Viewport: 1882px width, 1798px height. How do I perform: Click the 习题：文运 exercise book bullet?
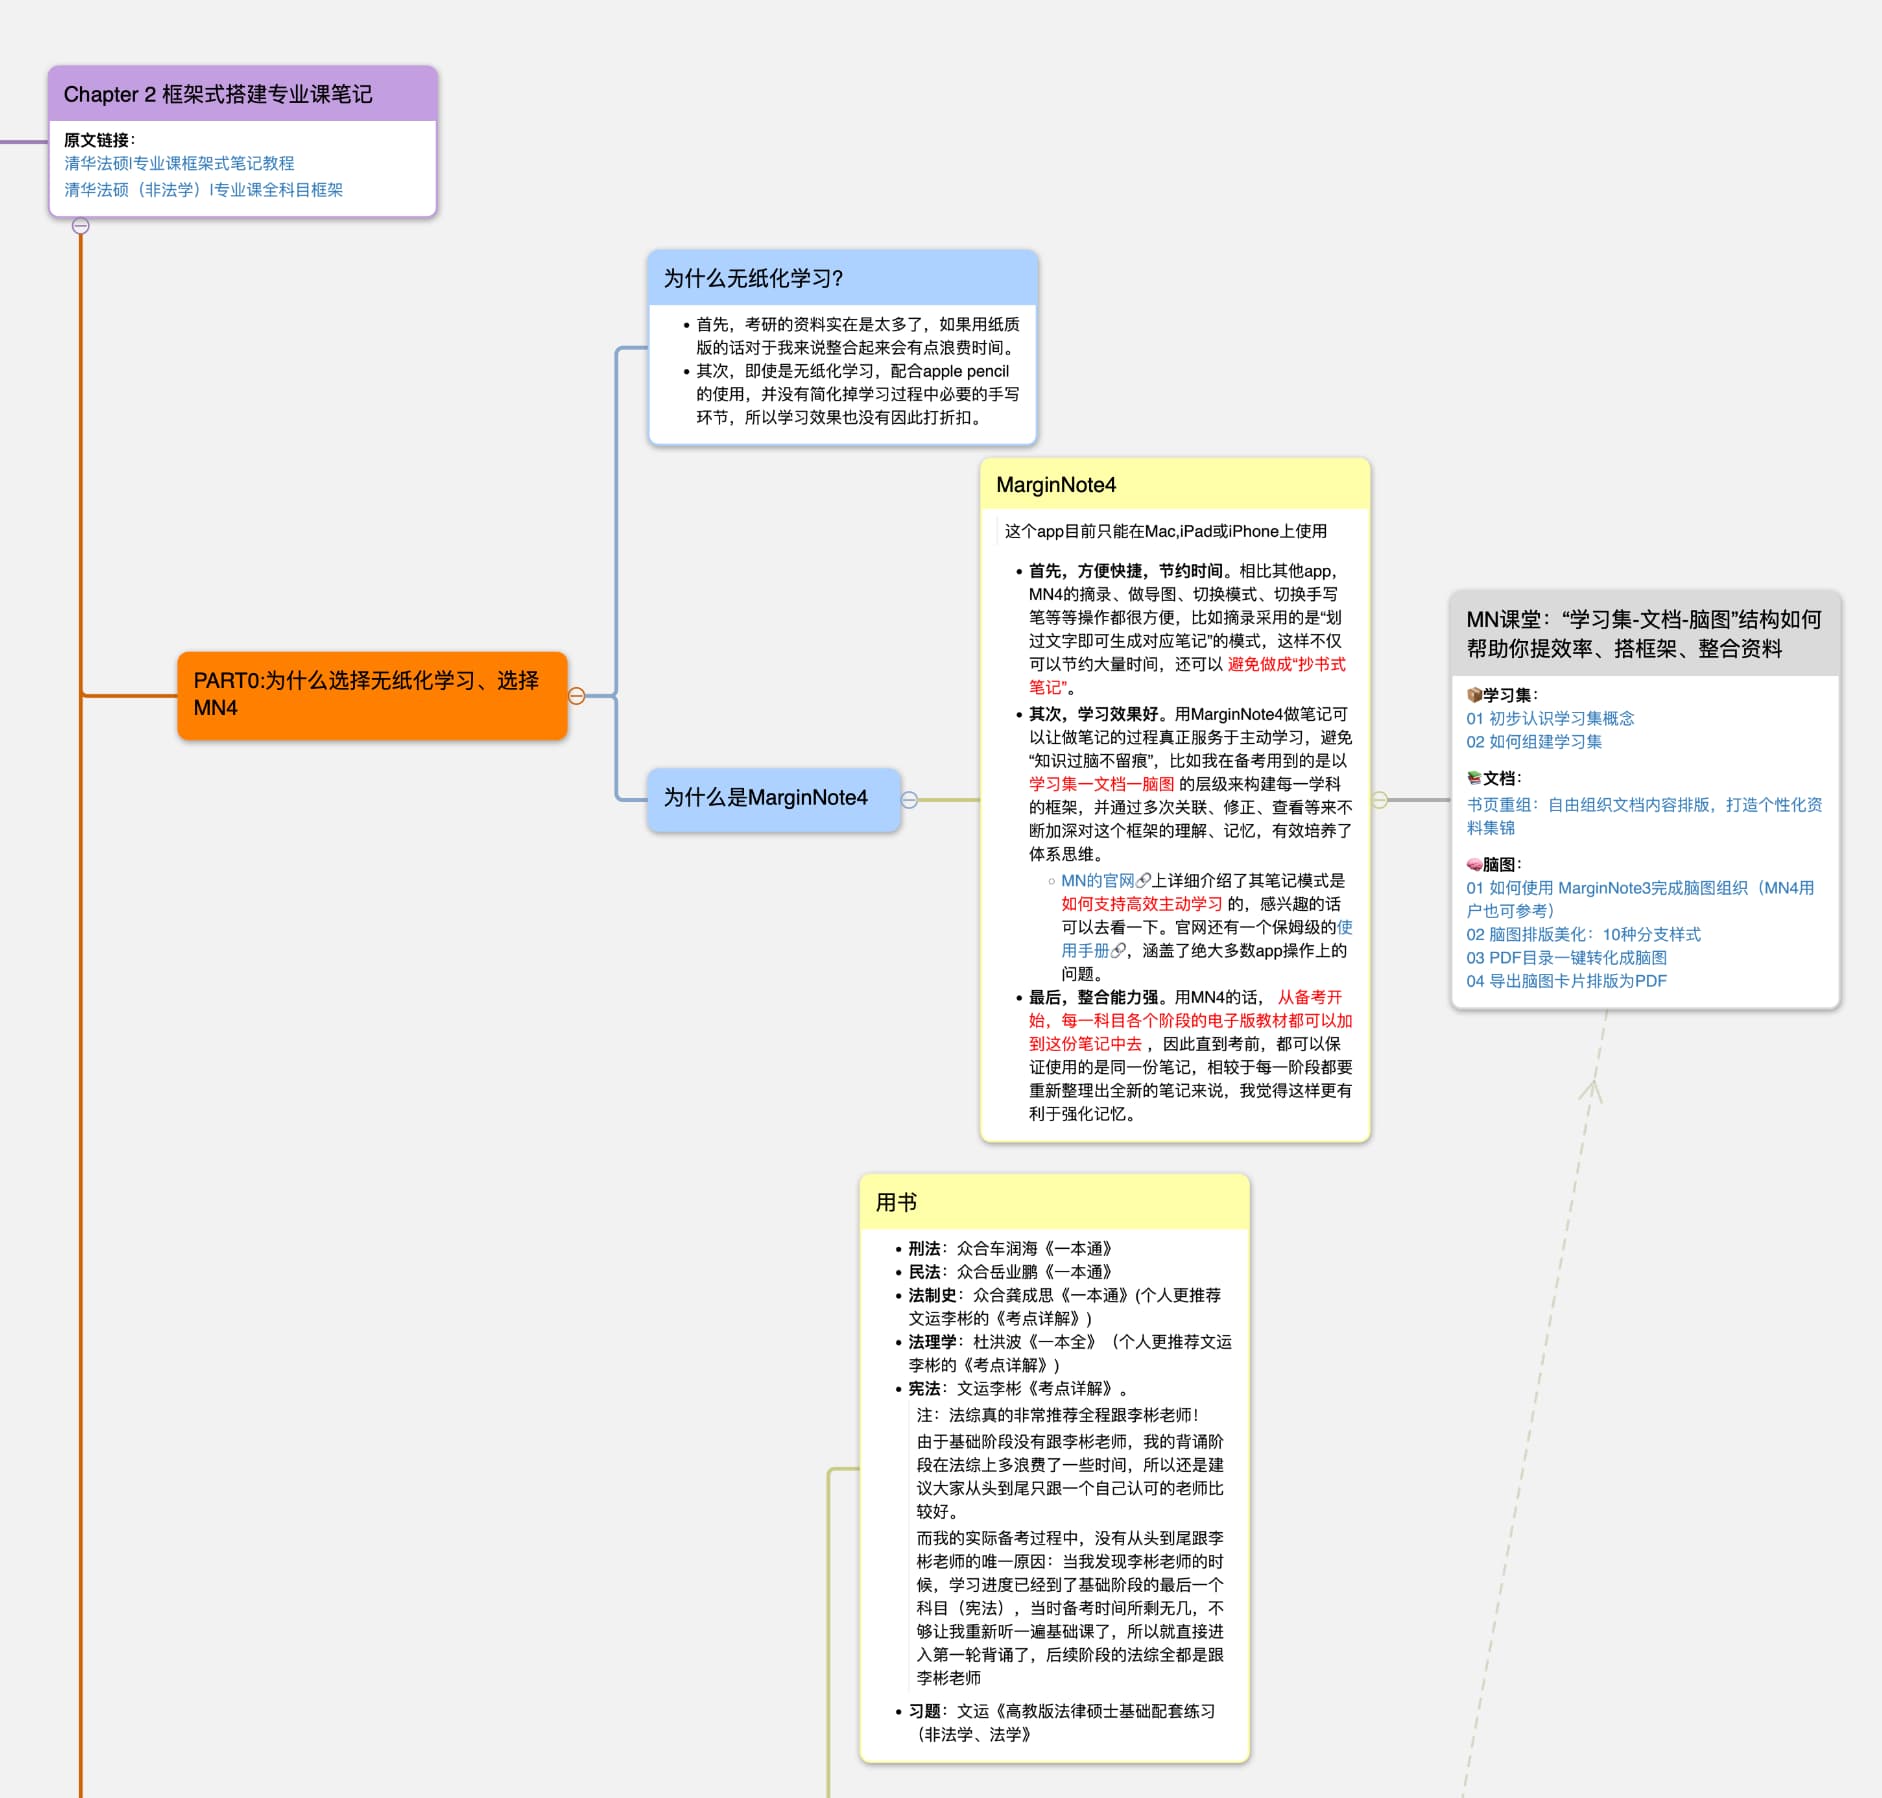tap(1062, 1723)
